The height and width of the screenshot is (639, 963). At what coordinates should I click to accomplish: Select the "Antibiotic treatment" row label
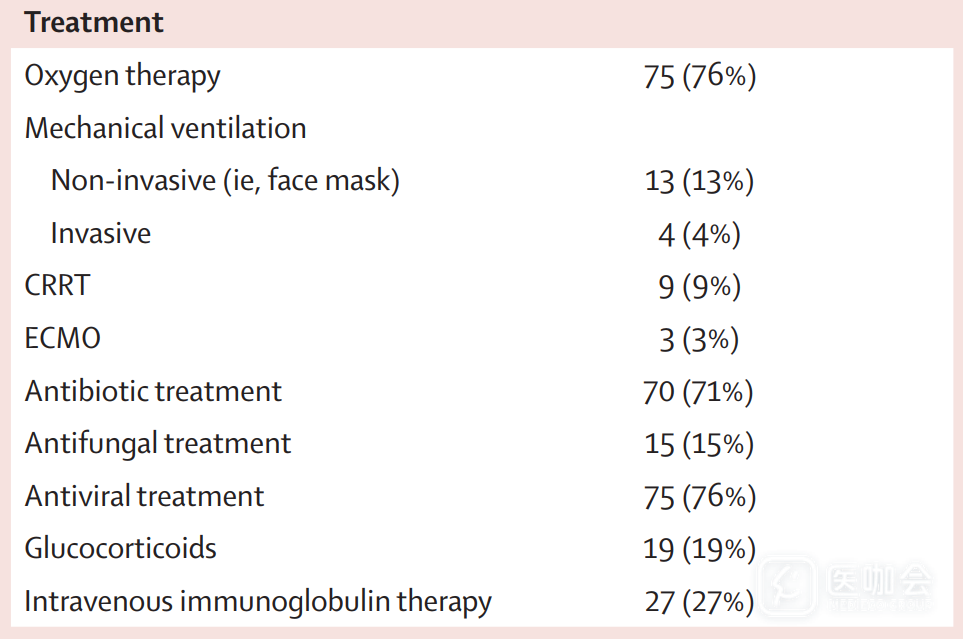pyautogui.click(x=153, y=391)
